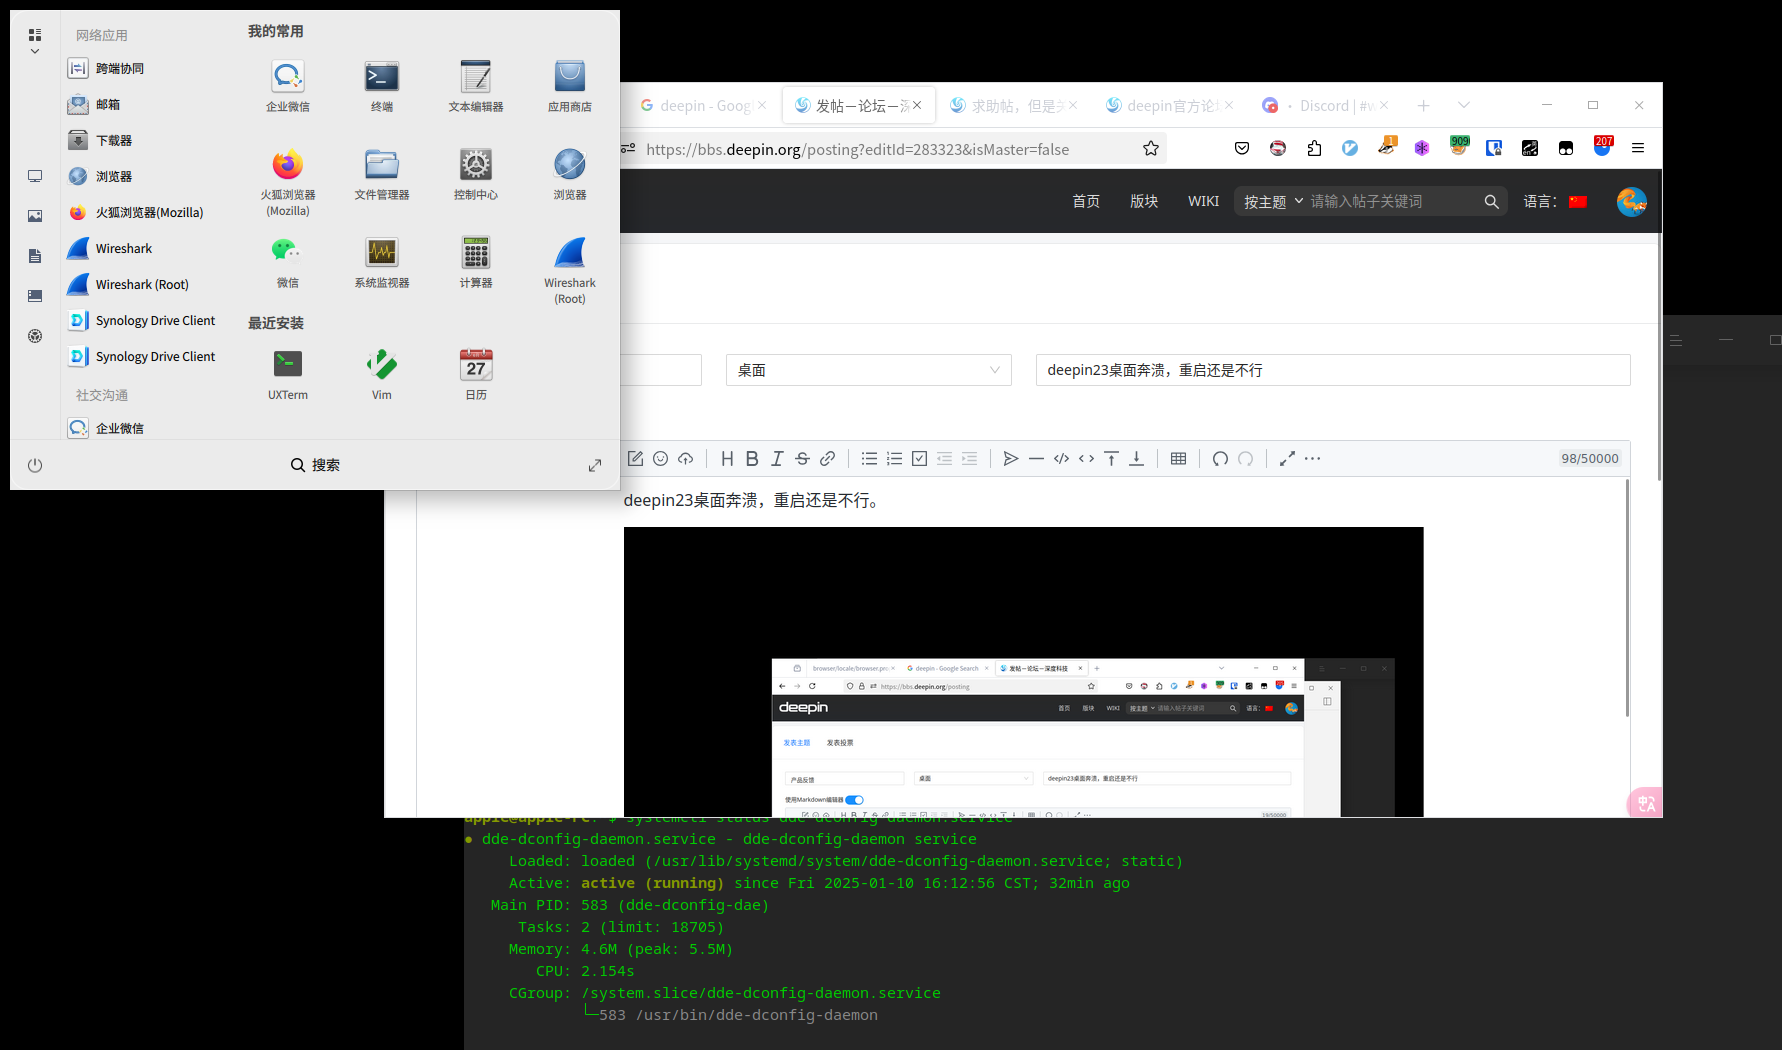
Task: Click the post title input field
Action: coord(1333,370)
